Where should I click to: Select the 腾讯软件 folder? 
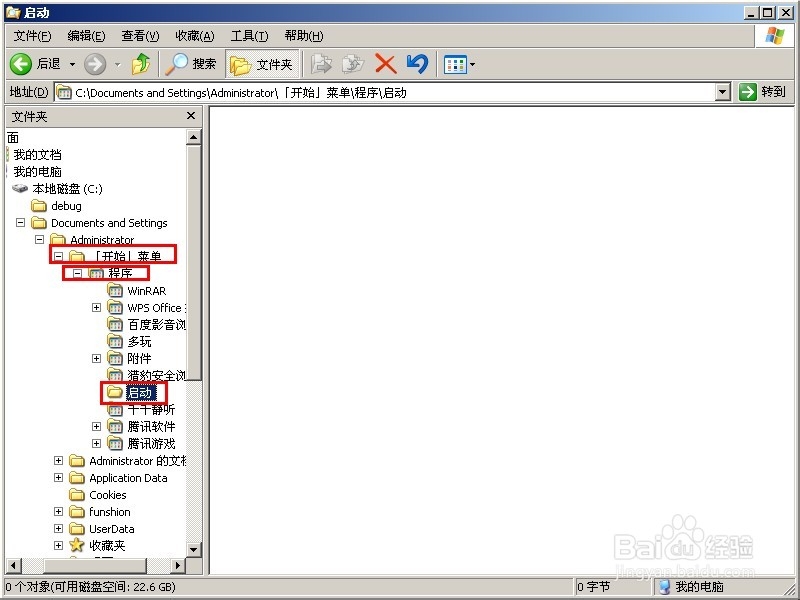151,427
